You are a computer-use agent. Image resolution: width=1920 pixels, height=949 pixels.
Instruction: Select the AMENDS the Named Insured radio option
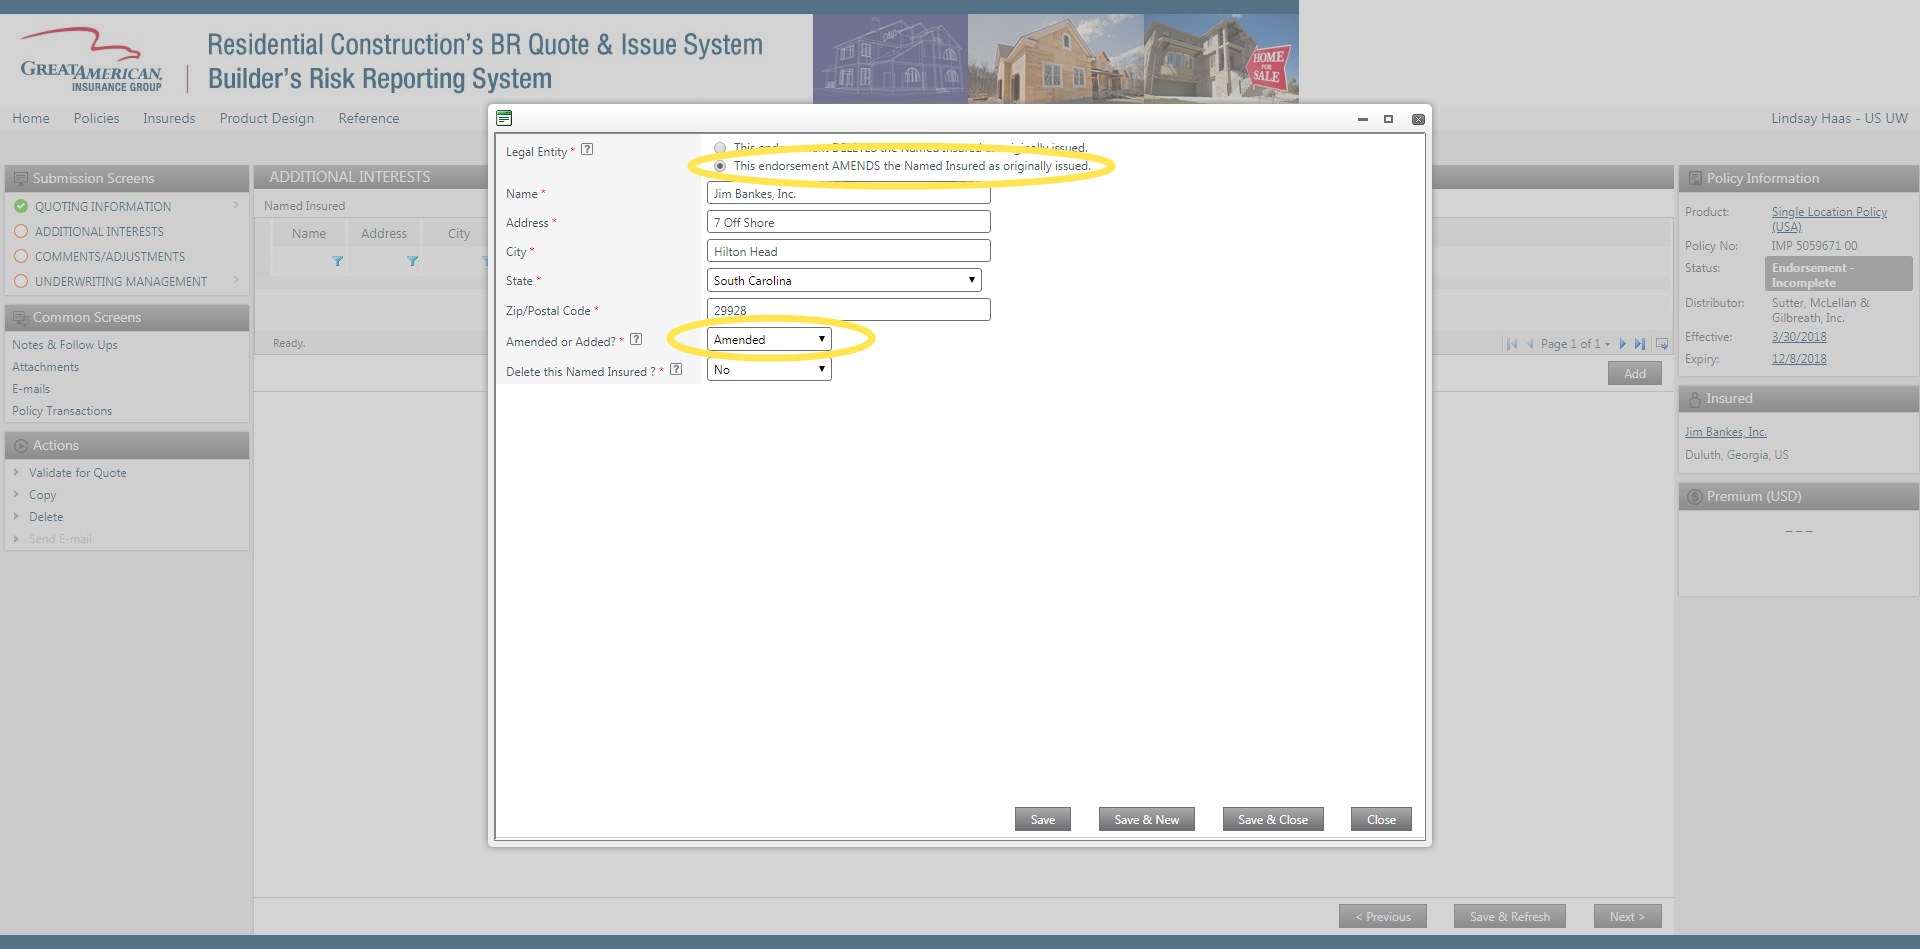(x=720, y=166)
